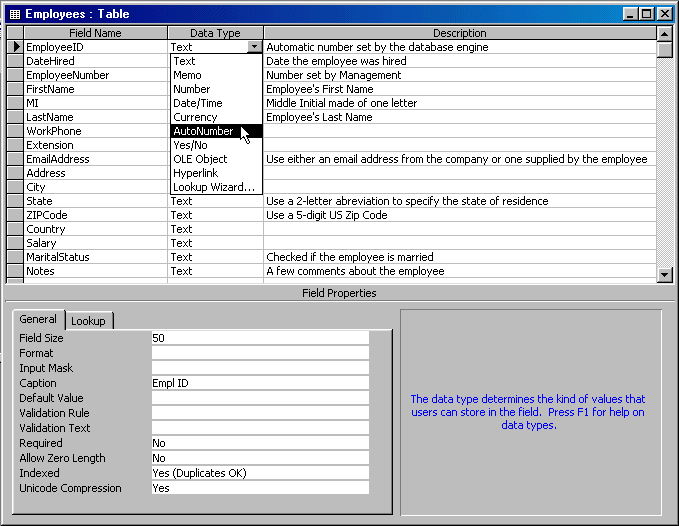Click the Validation Rule property field

tap(260, 413)
